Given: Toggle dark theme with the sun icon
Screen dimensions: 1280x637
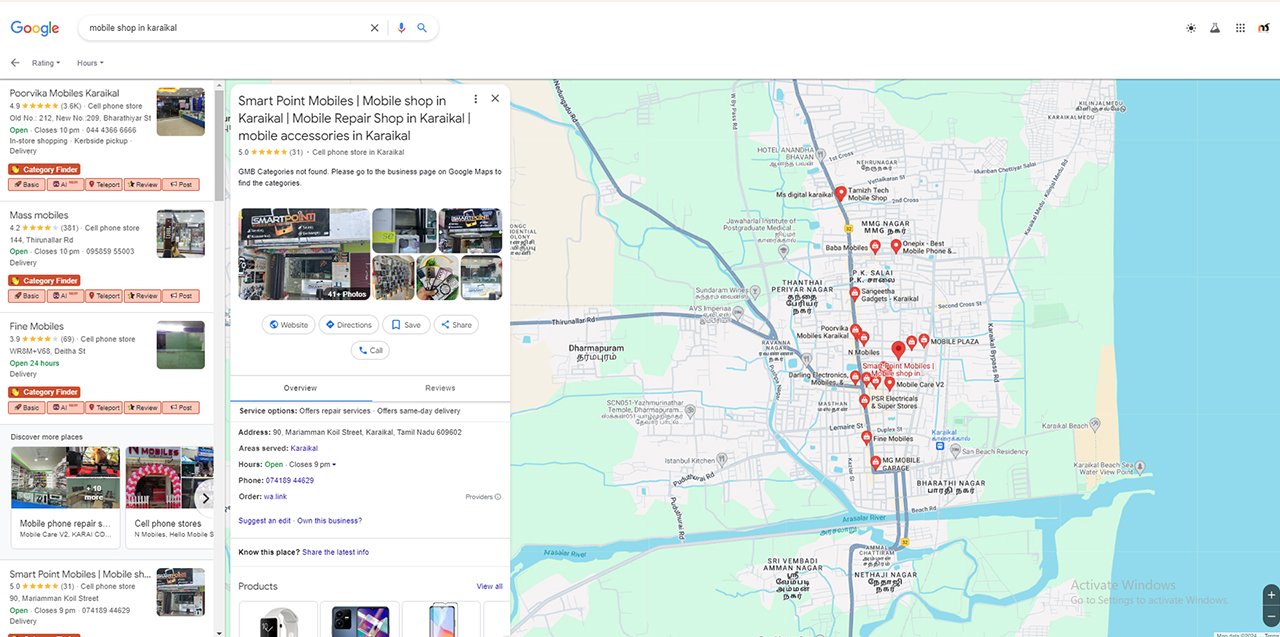Looking at the screenshot, I should (x=1191, y=28).
